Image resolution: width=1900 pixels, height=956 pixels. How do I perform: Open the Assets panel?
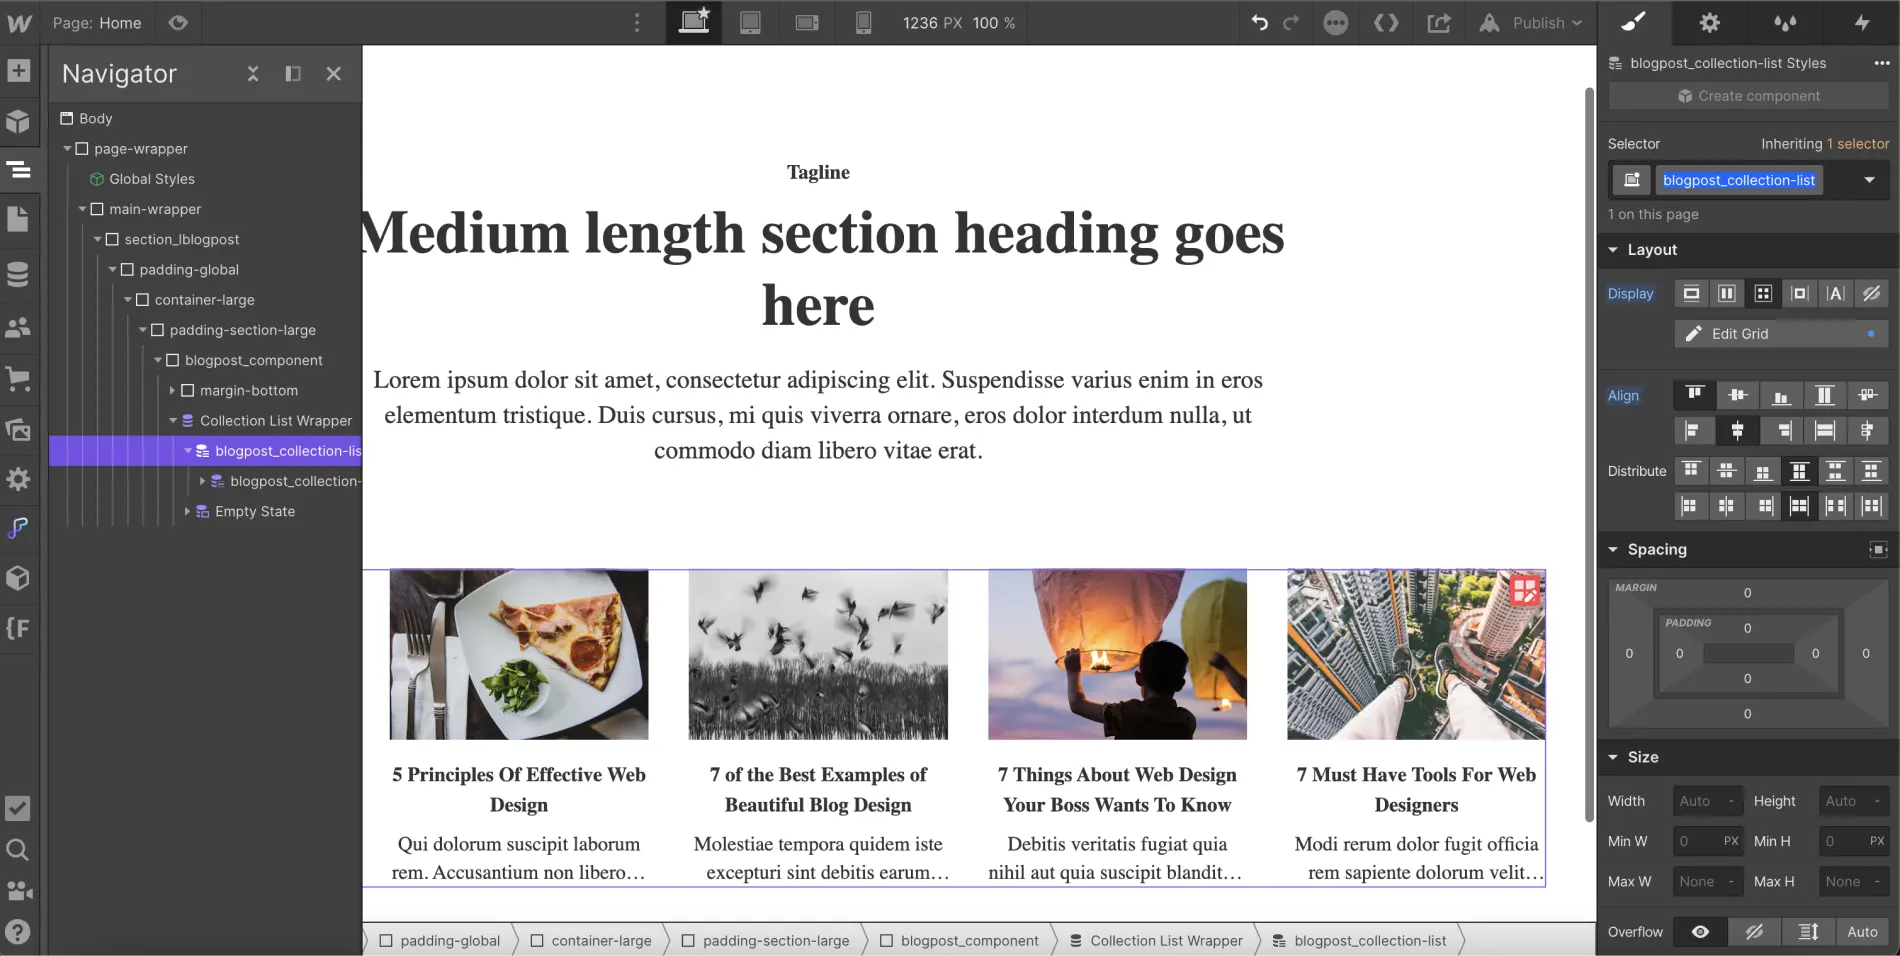pos(18,429)
